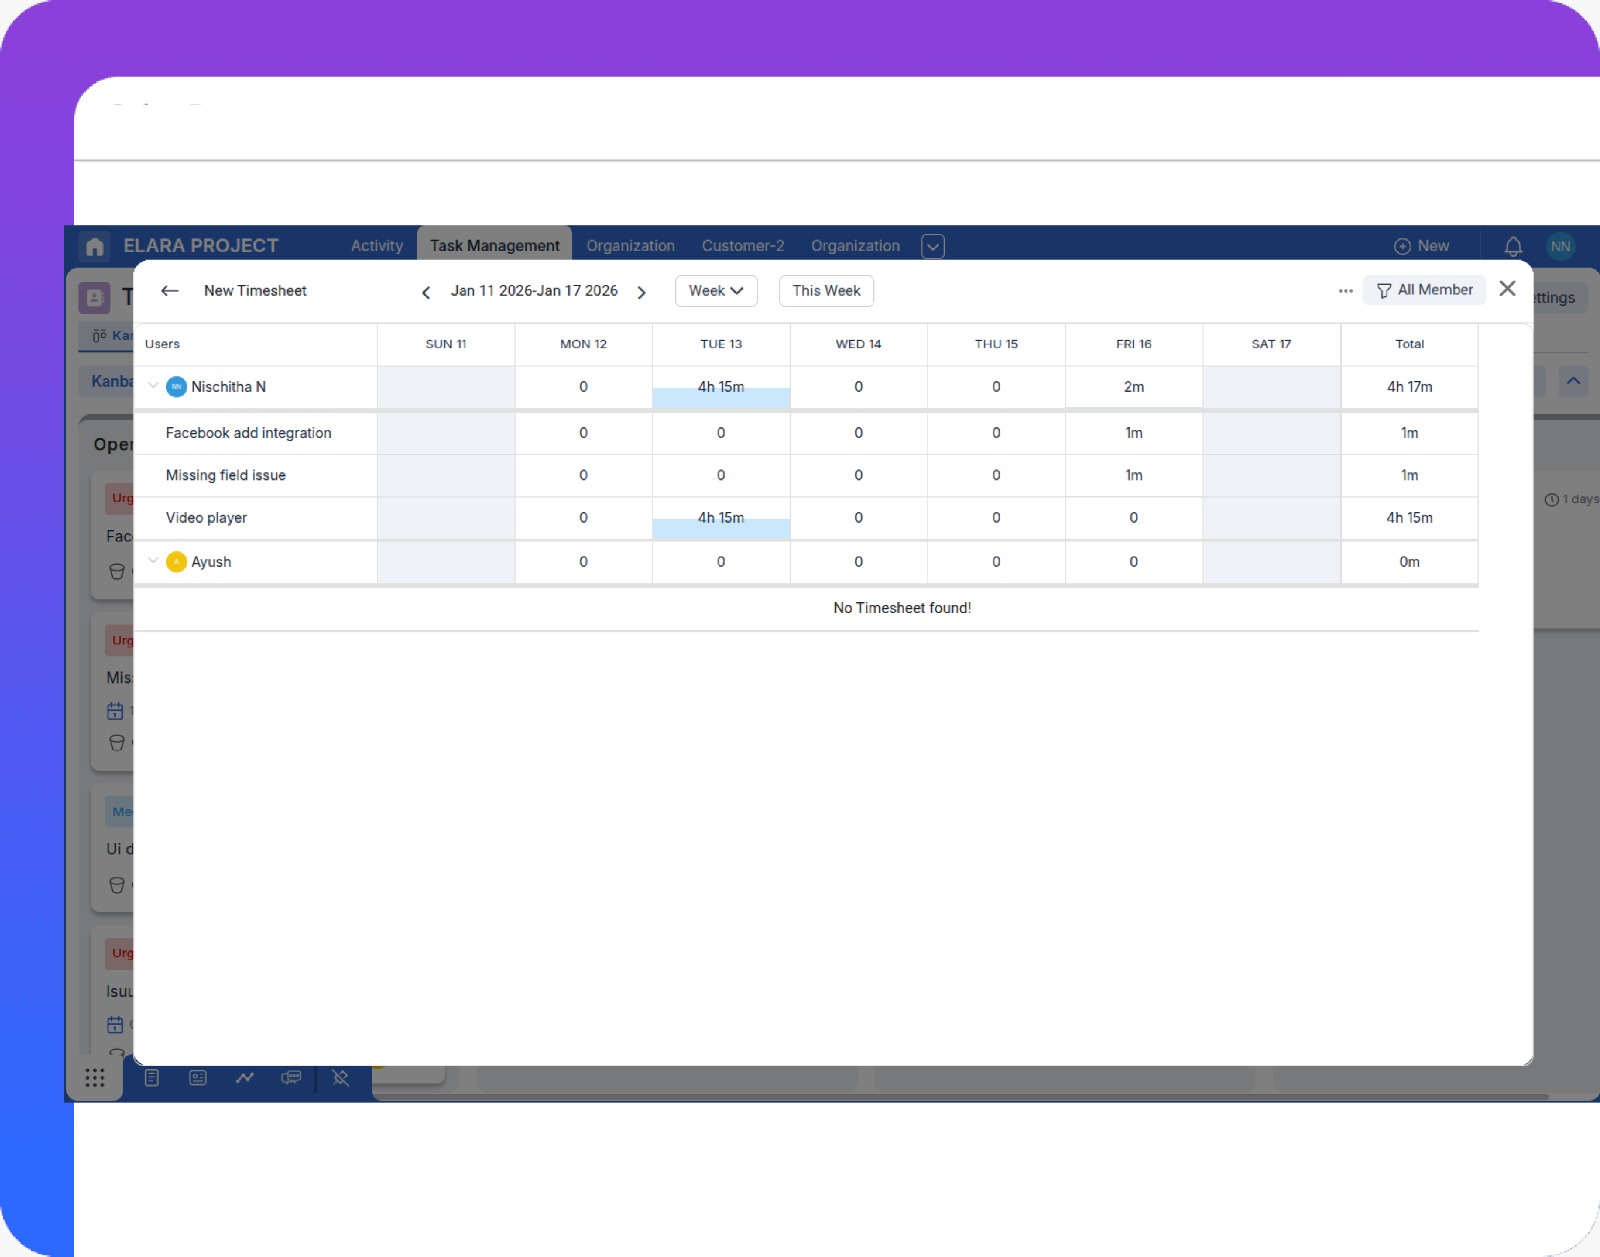Click the home icon in the top navigation bar
Viewport: 1600px width, 1257px height.
(94, 245)
